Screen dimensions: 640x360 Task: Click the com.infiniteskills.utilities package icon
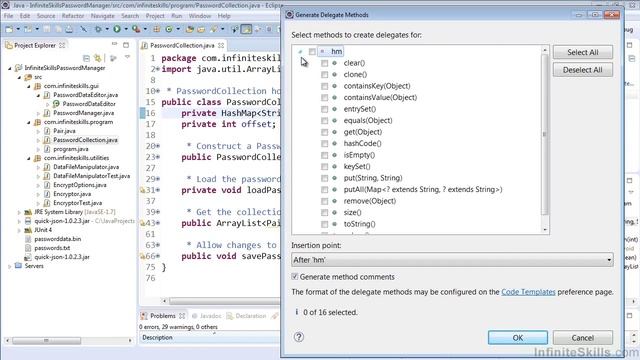coord(38,158)
